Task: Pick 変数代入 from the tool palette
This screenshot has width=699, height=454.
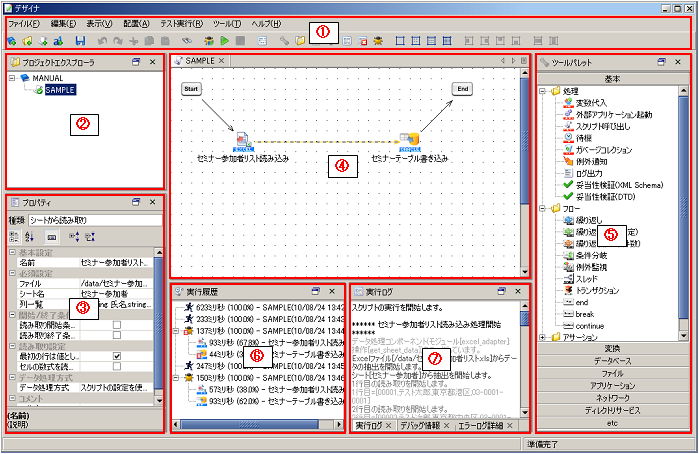Action: click(591, 102)
